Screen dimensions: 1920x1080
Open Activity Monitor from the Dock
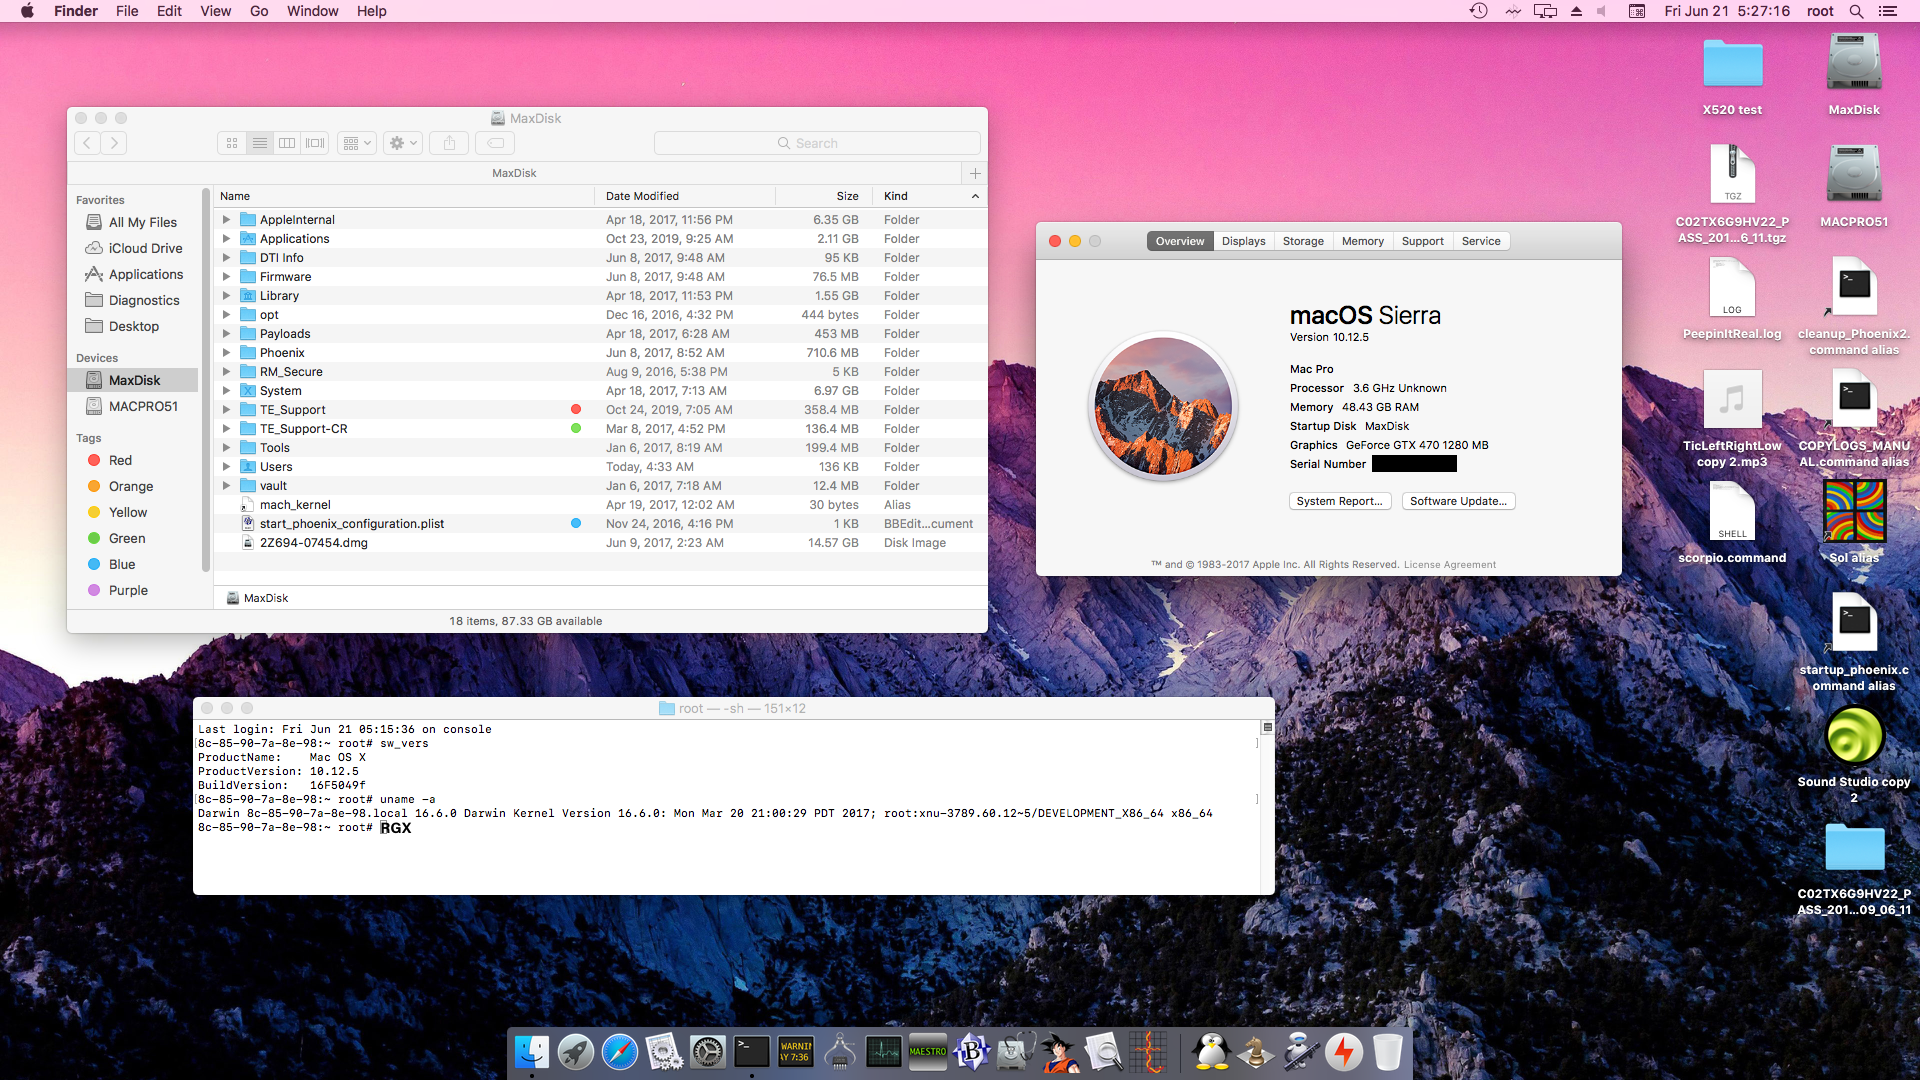(x=884, y=1052)
